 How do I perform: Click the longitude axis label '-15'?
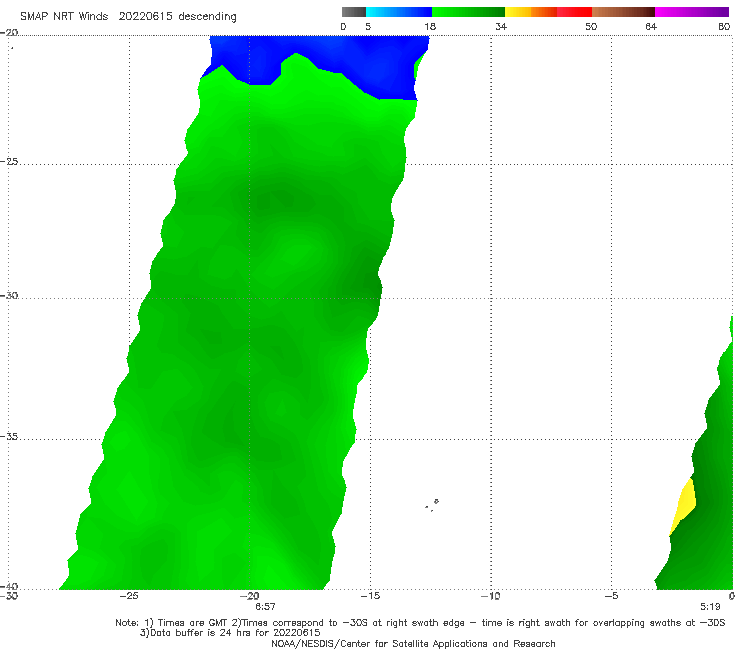tap(370, 596)
